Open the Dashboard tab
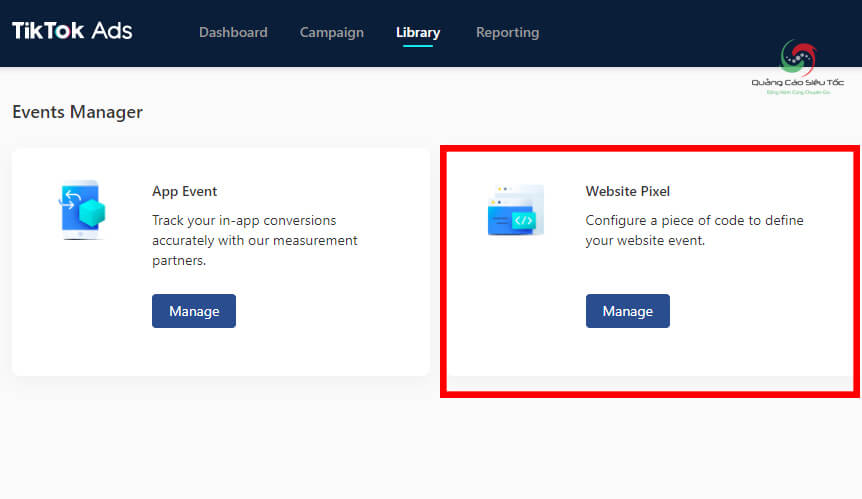The width and height of the screenshot is (862, 499). pyautogui.click(x=233, y=32)
